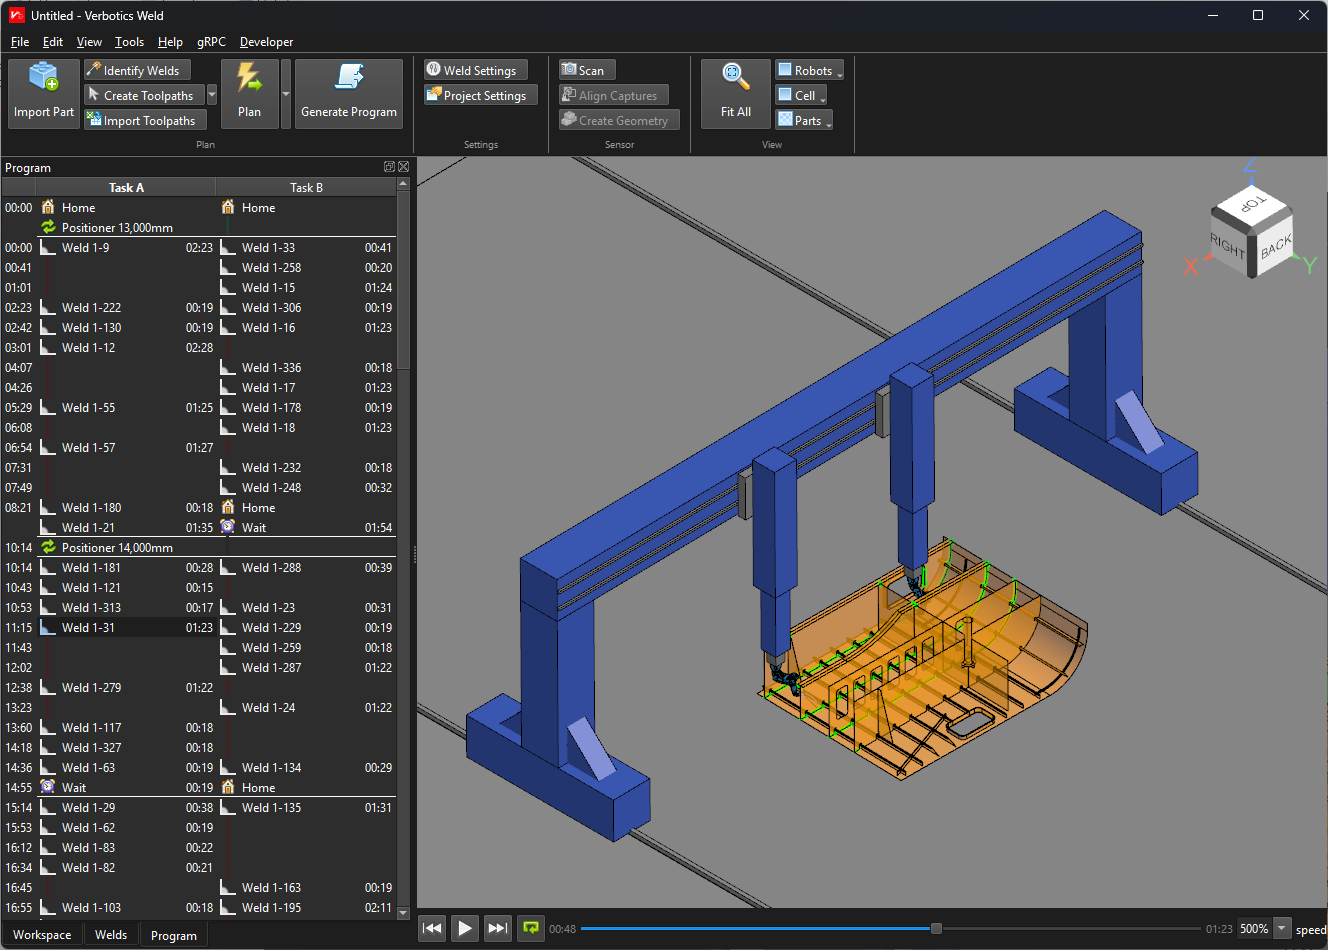The width and height of the screenshot is (1328, 950).
Task: Open the Help menu
Action: tap(170, 42)
